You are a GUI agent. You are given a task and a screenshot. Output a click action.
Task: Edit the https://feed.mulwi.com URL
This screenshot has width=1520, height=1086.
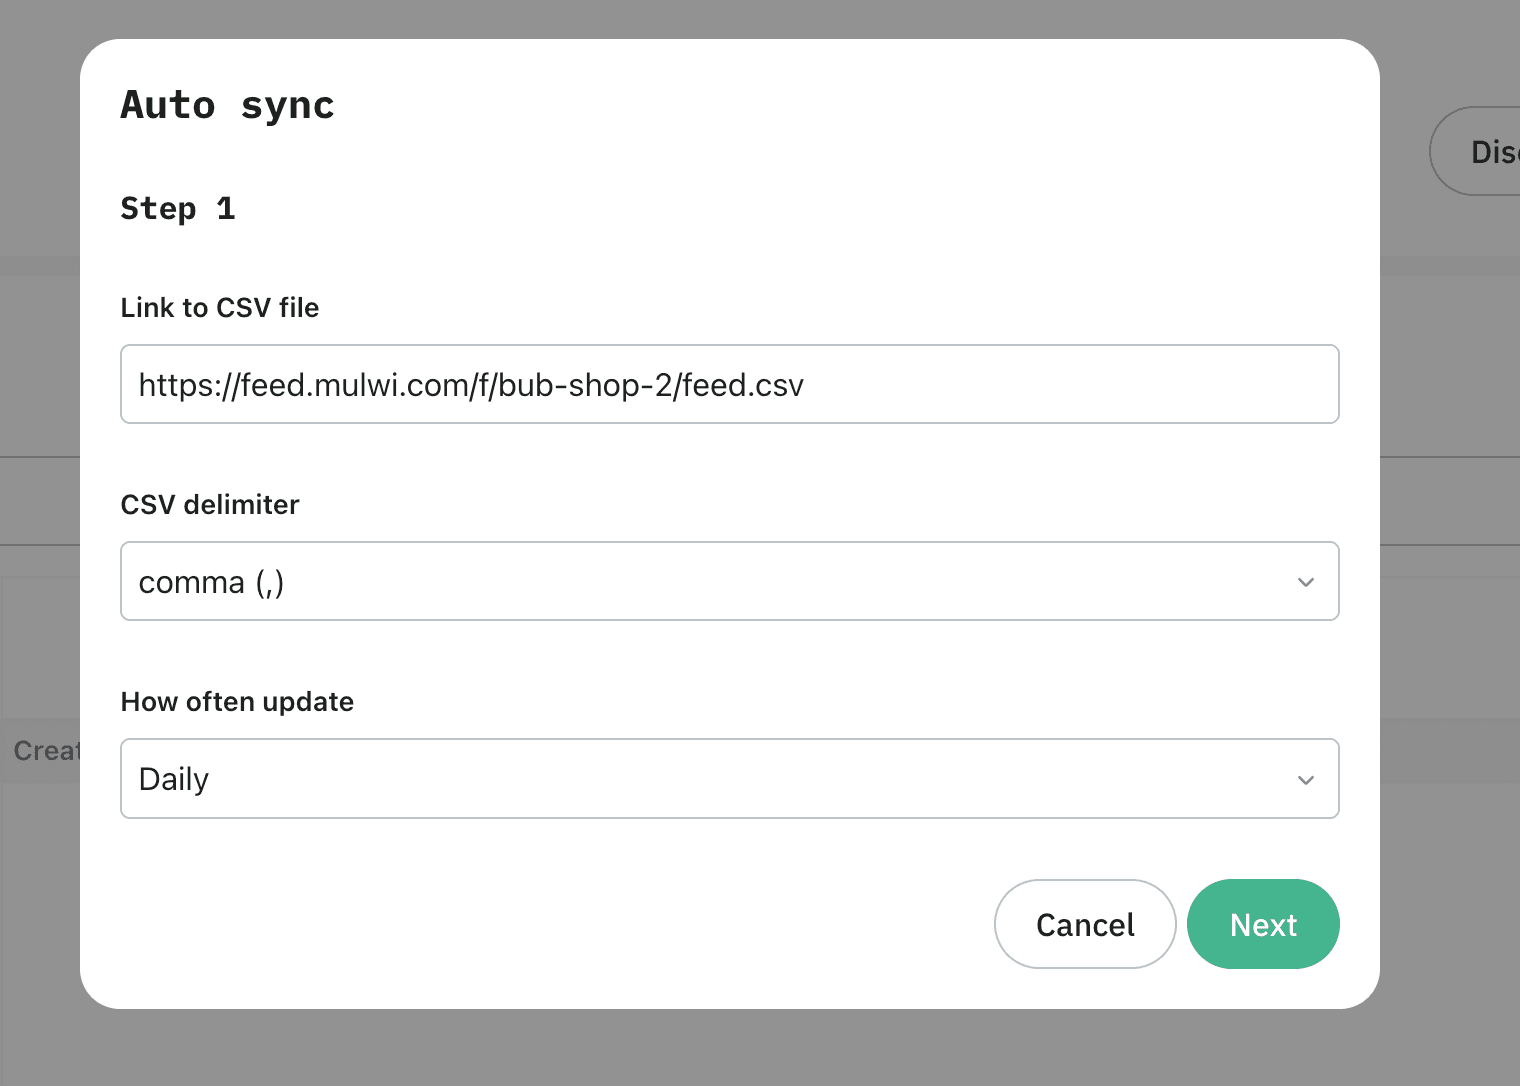click(470, 384)
